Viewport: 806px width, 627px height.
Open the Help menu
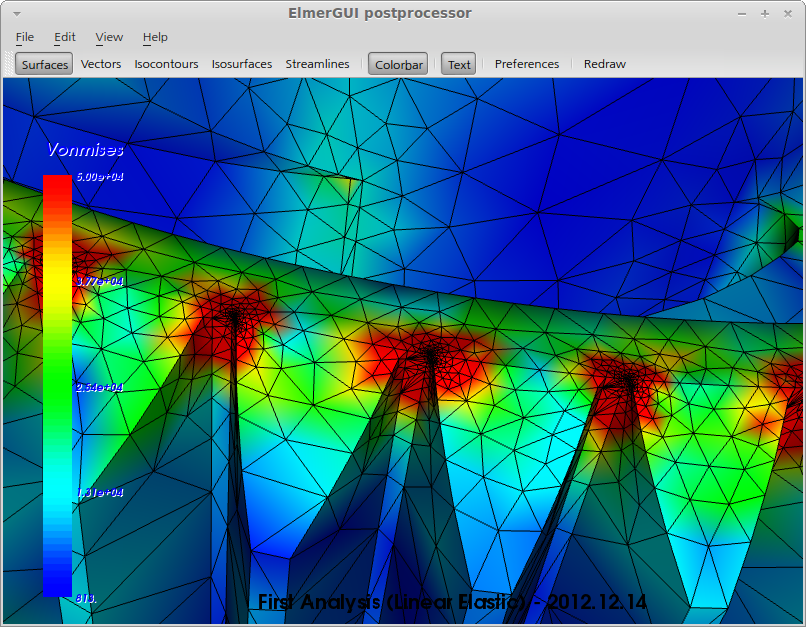tap(155, 37)
